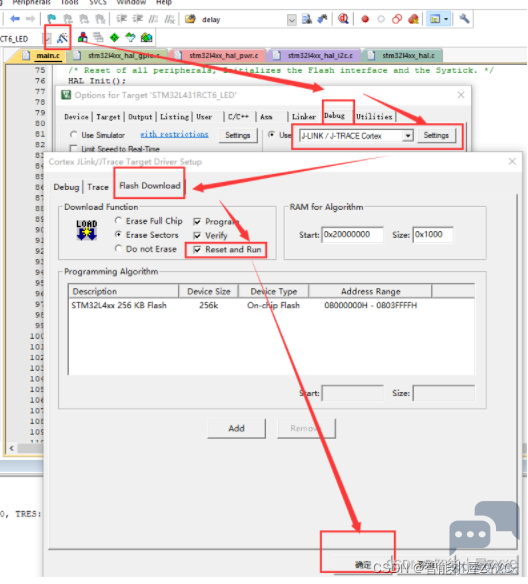Click the uncomment selection icon

[169, 19]
